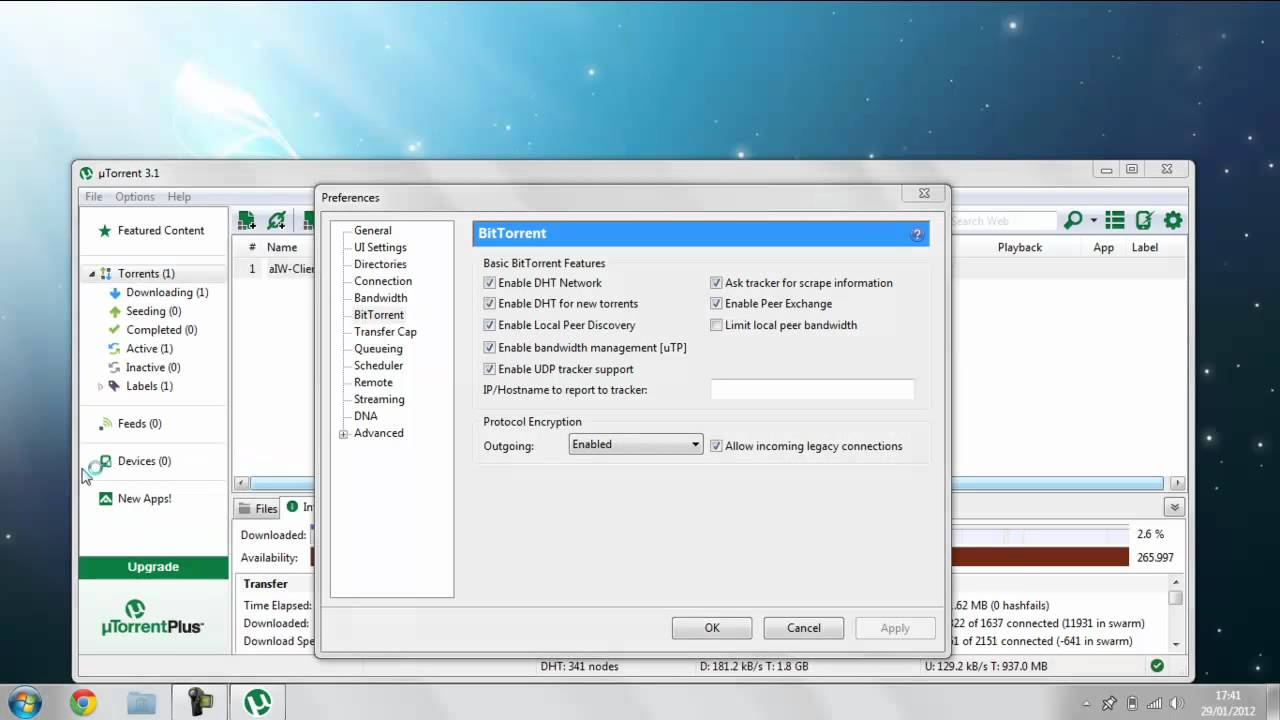
Task: Click the Apply button
Action: [x=895, y=628]
